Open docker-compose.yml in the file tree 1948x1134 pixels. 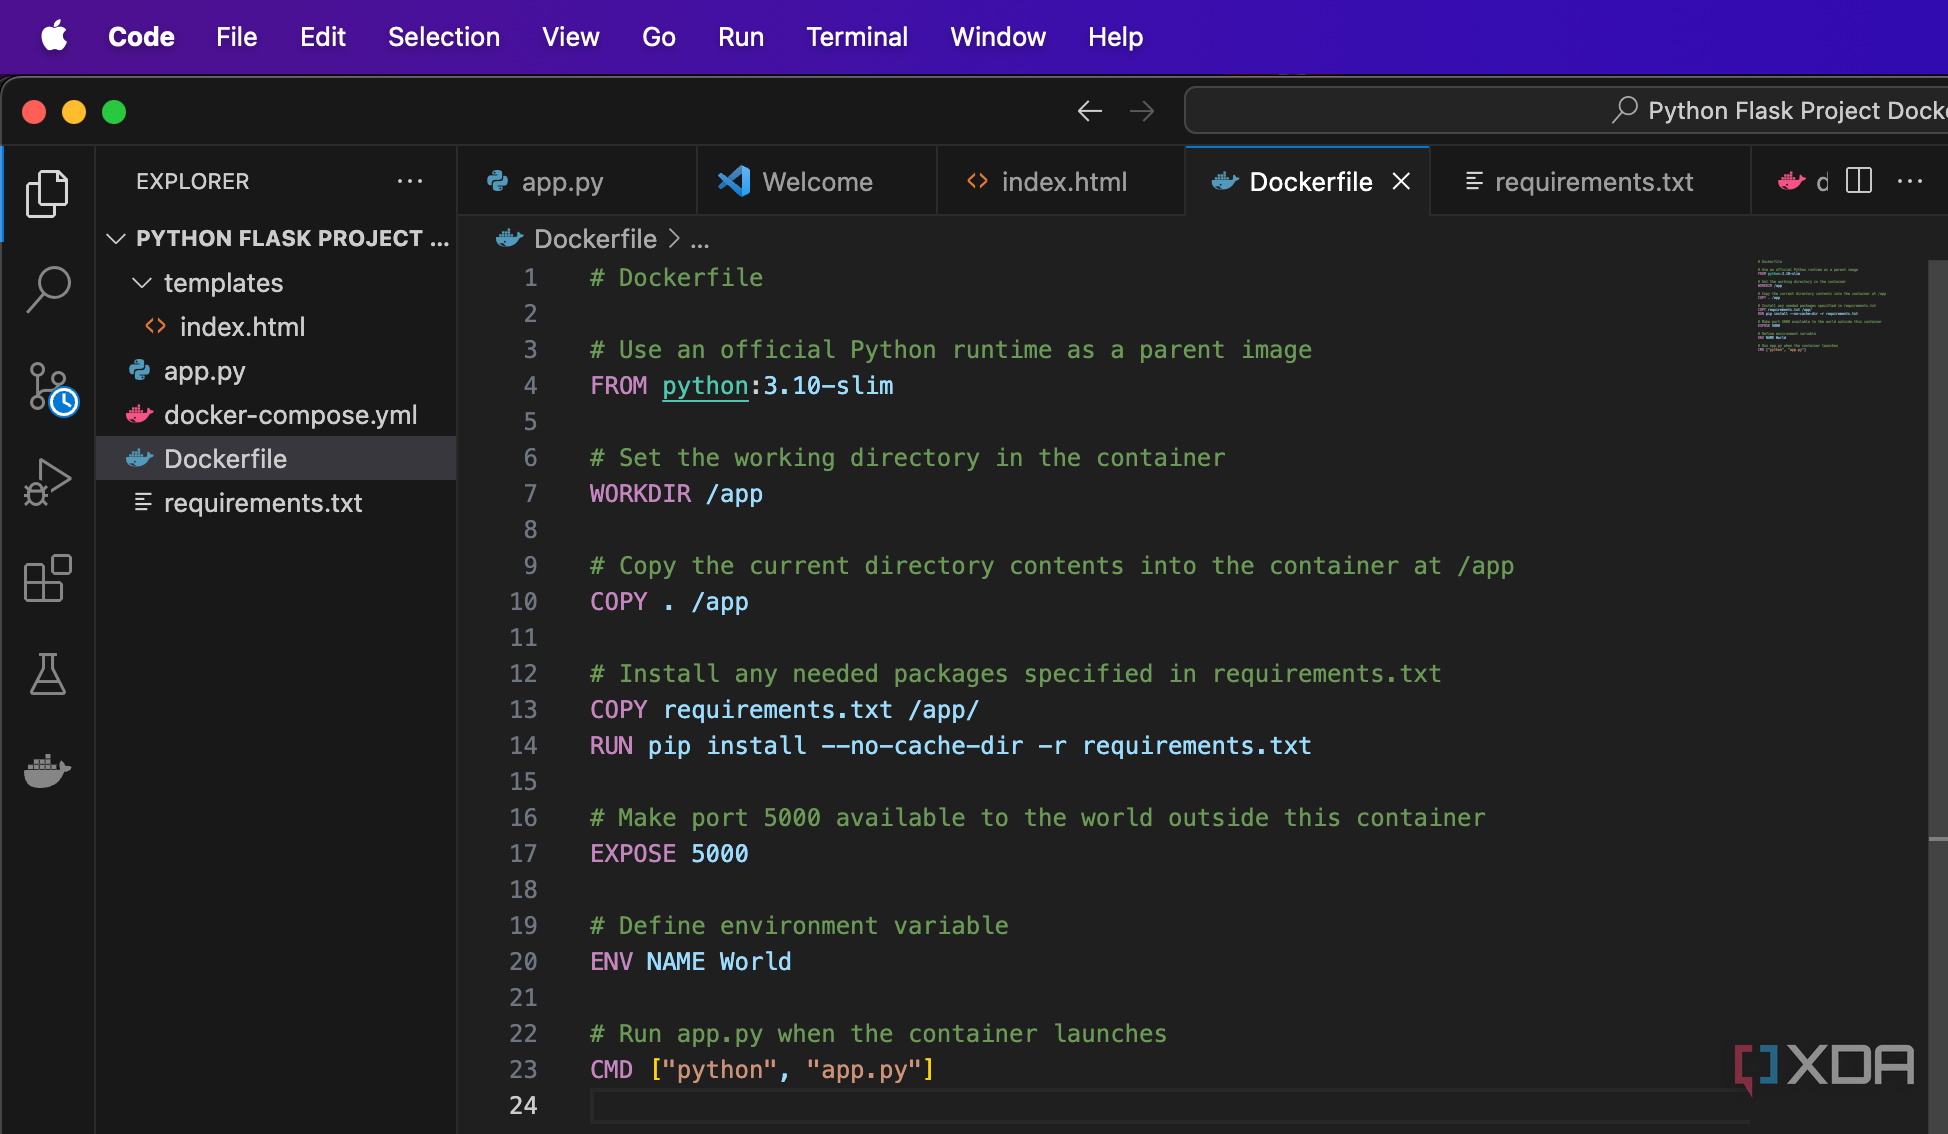click(x=290, y=415)
